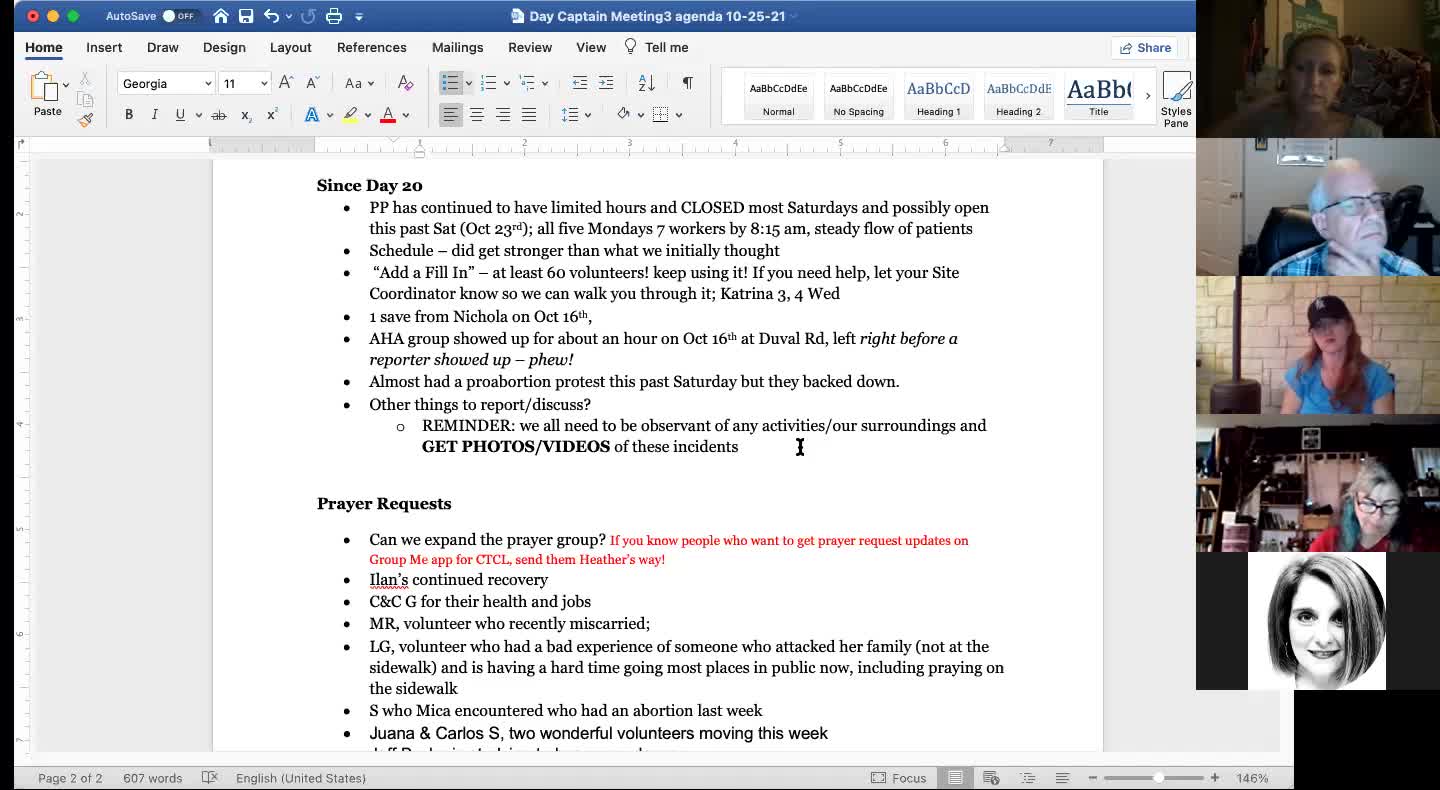
Task: Apply subscript formatting
Action: pos(246,115)
